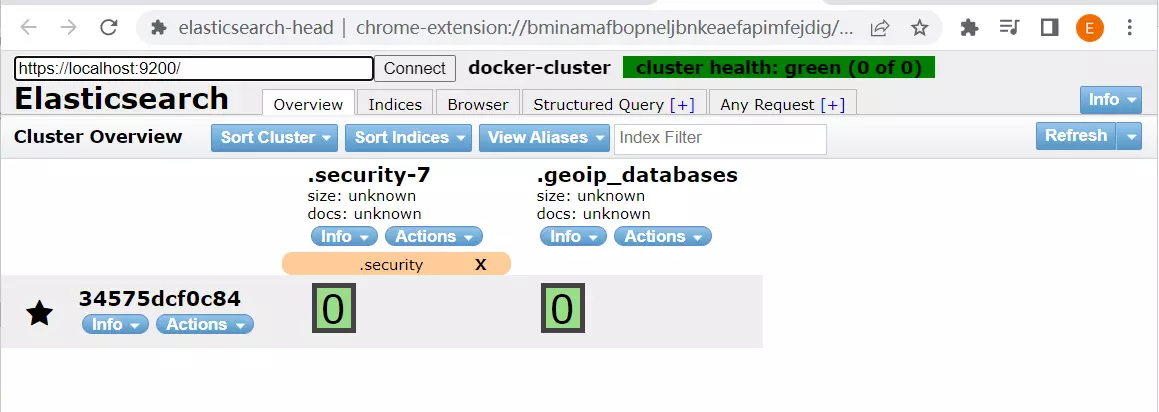Bookmark this page with star icon

920,28
